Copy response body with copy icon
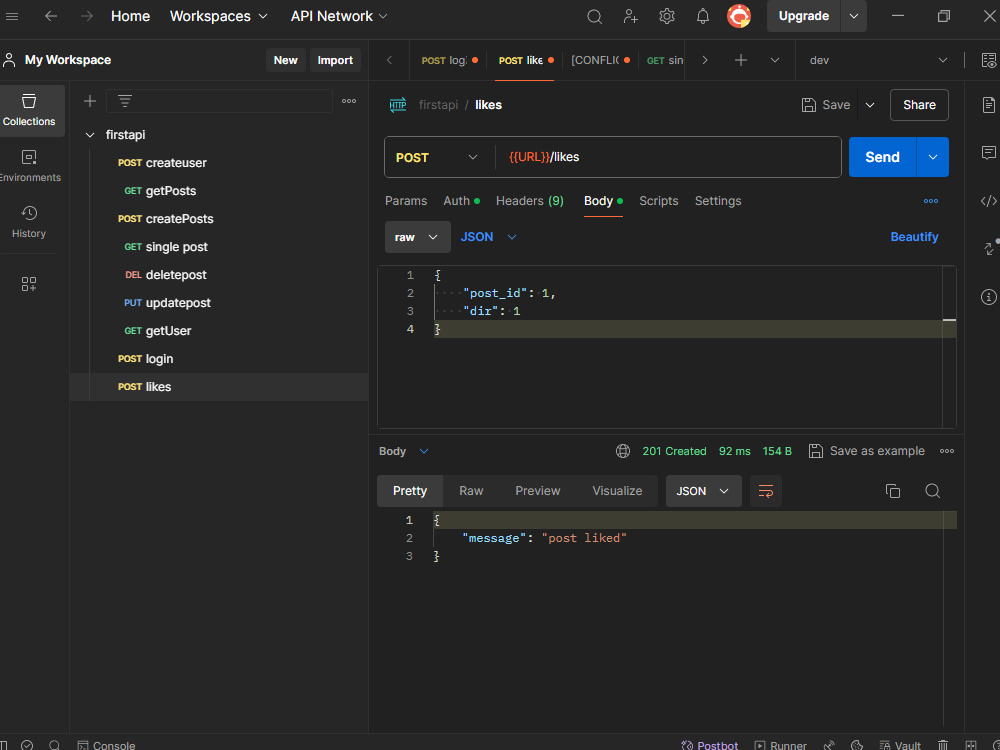The width and height of the screenshot is (1000, 750). coord(893,490)
